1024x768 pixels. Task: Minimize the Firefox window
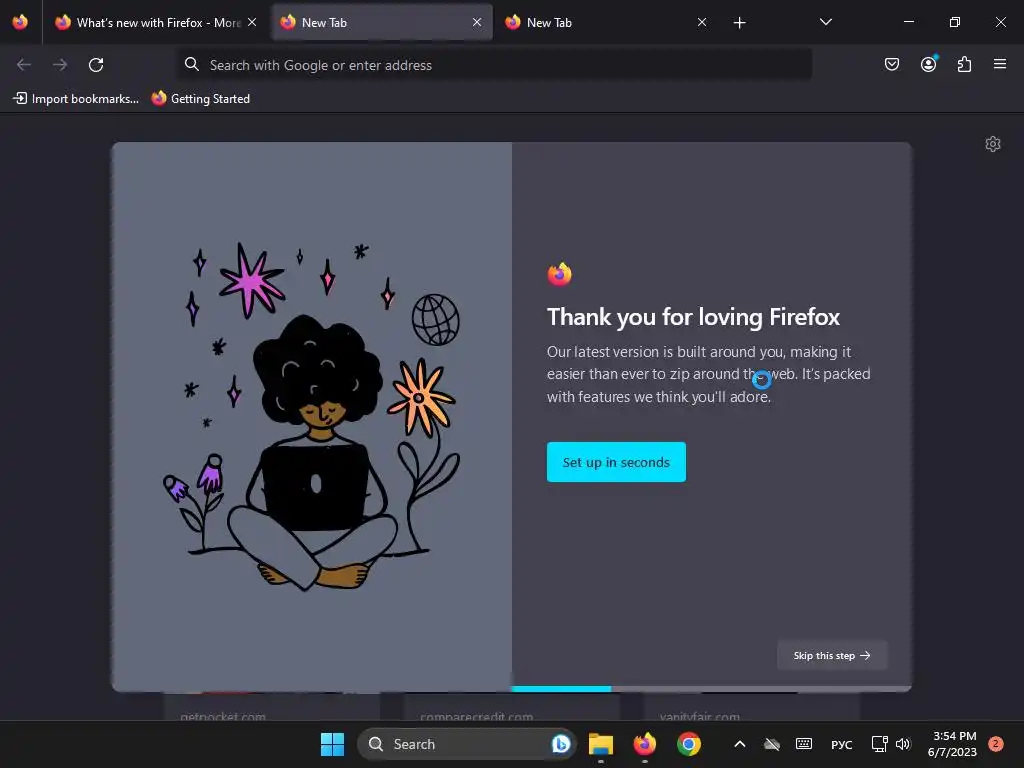908,22
